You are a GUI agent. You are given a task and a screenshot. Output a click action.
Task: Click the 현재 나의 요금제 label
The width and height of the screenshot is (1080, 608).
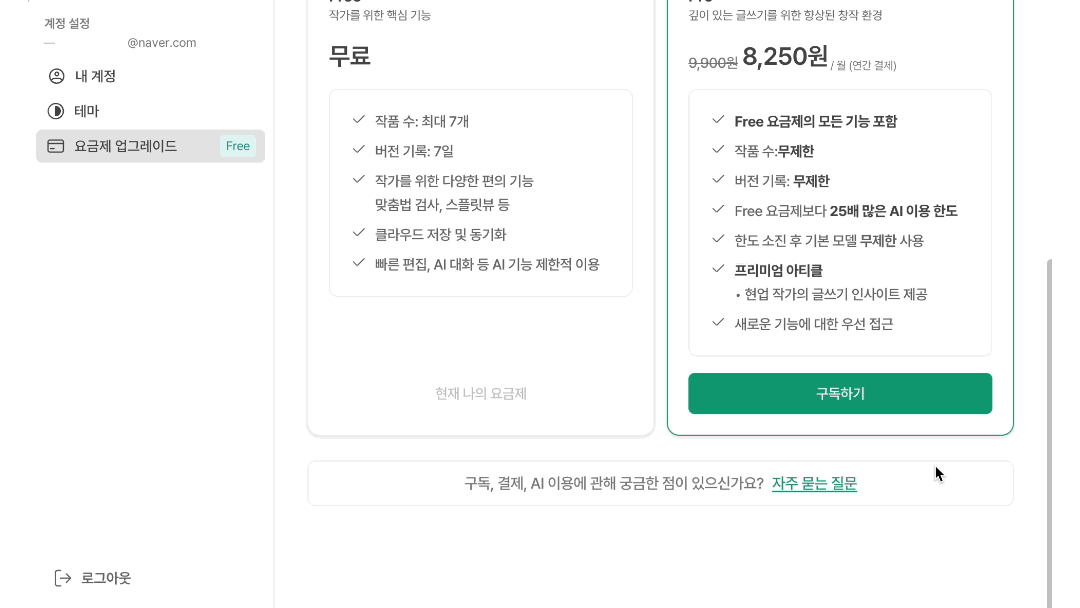point(481,394)
